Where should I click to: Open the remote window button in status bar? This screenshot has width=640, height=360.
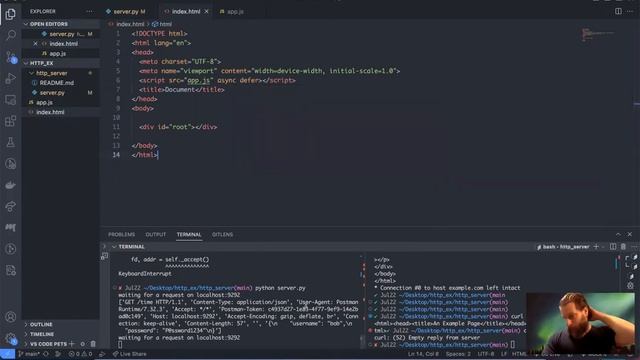[x=7, y=354]
